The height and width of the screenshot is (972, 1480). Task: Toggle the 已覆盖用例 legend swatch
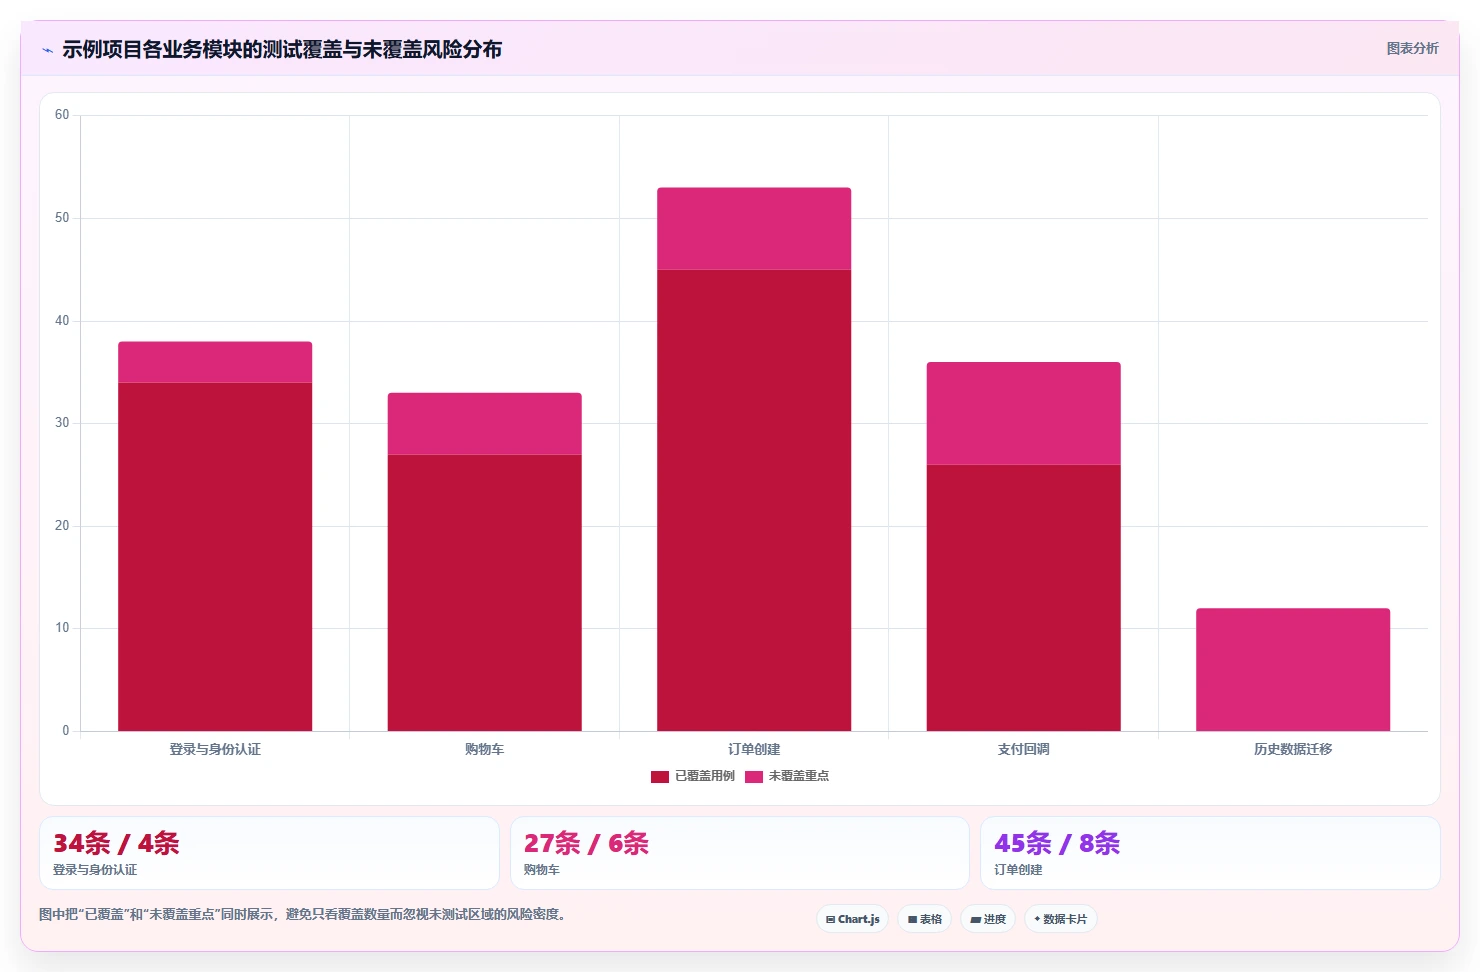point(659,776)
